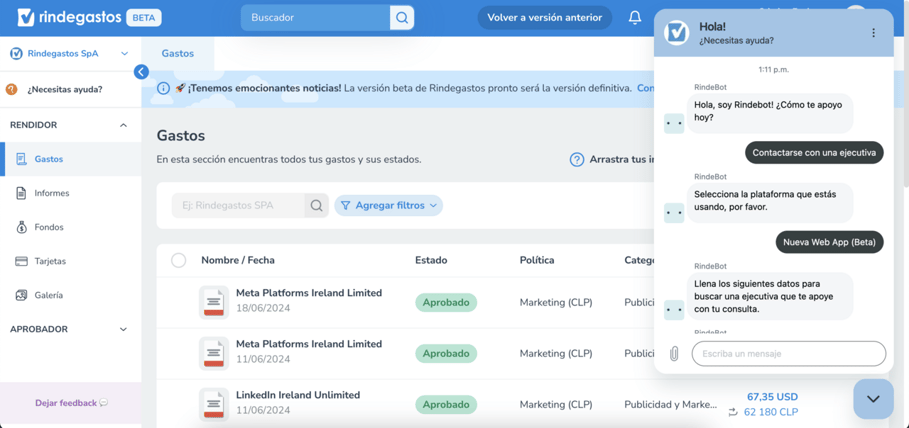
Task: Click the search magnifier button beside Buscador
Action: 402,17
